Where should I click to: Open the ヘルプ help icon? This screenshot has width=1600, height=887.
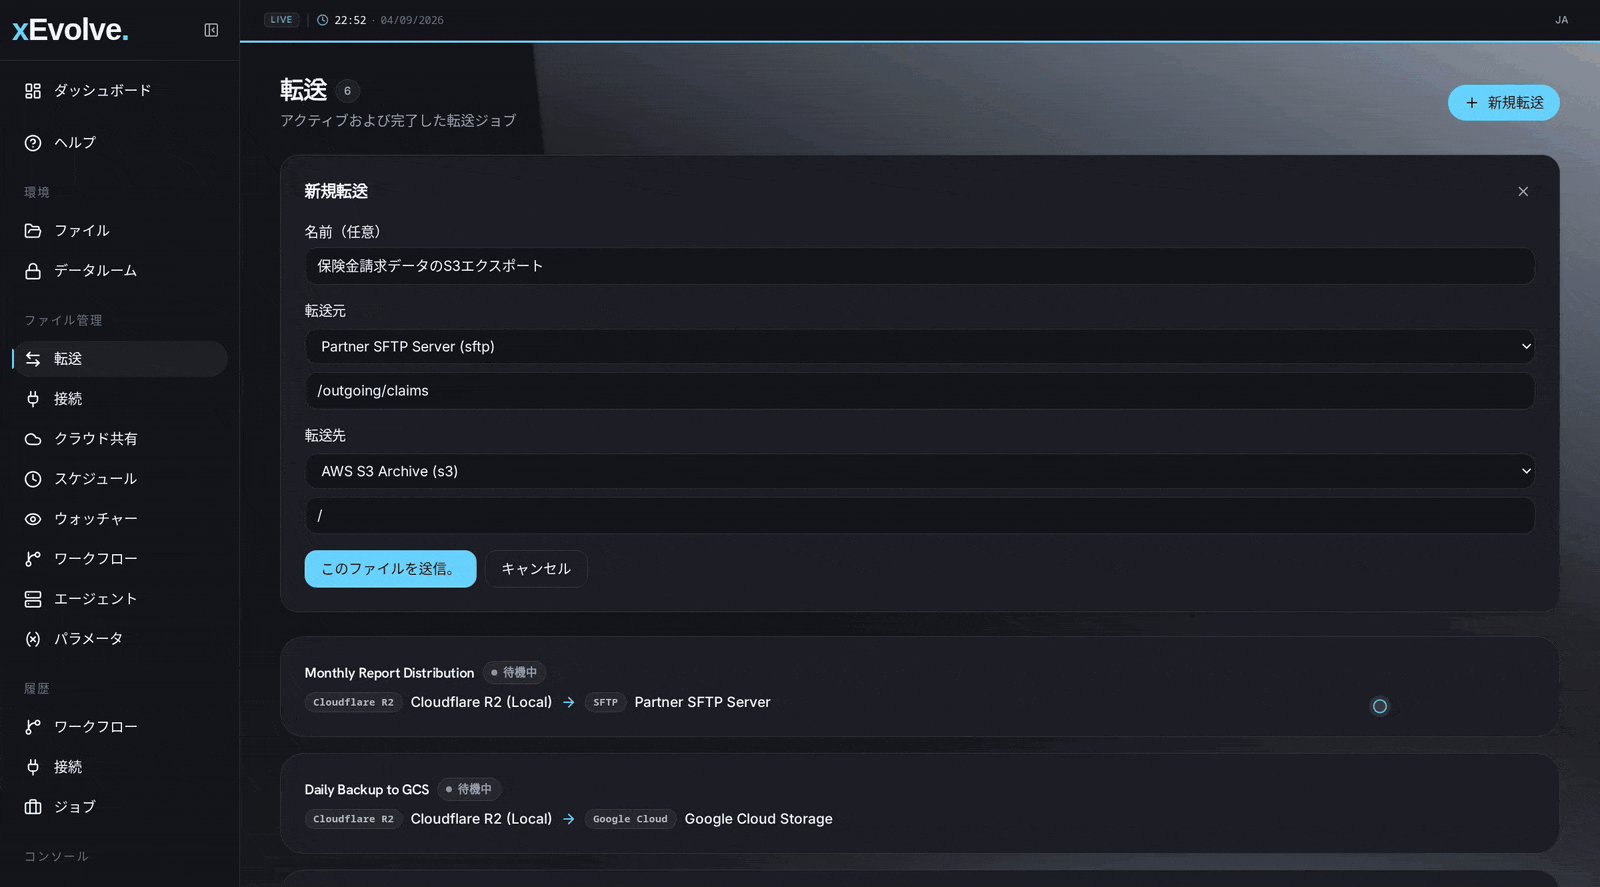click(33, 143)
